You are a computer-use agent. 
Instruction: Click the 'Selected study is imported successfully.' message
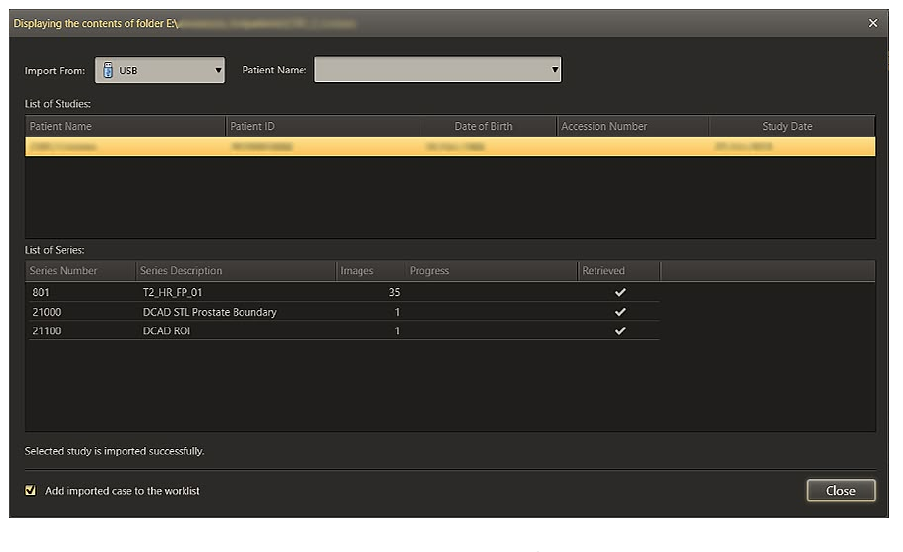pos(115,451)
